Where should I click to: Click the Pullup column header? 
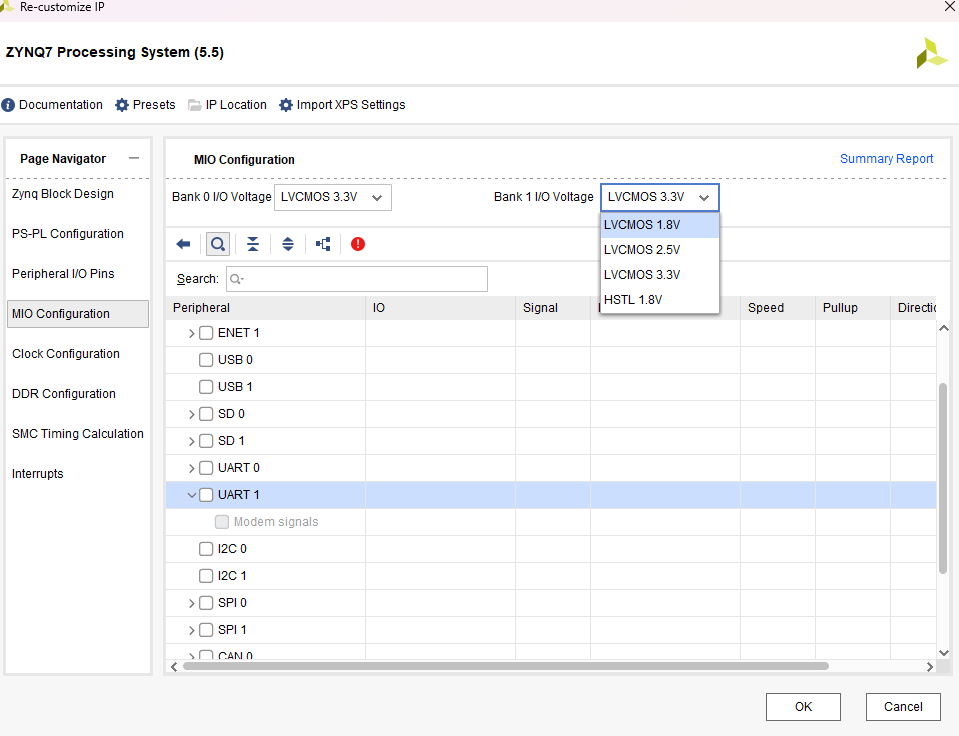click(853, 308)
